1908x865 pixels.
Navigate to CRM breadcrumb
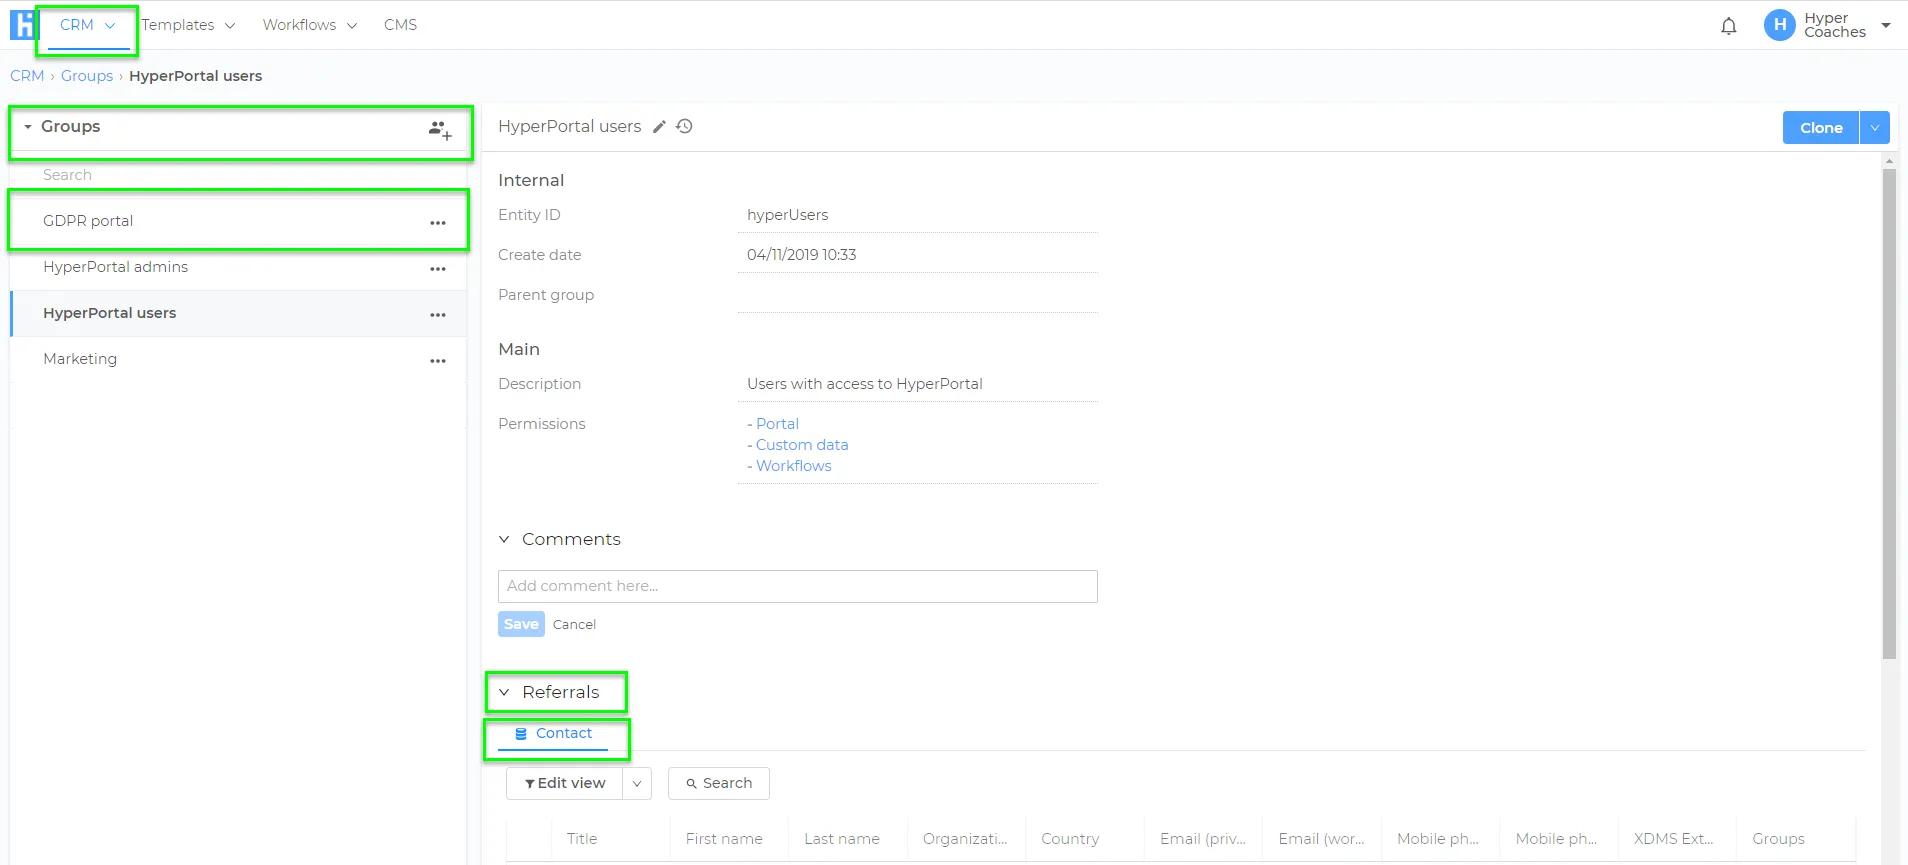(x=27, y=76)
